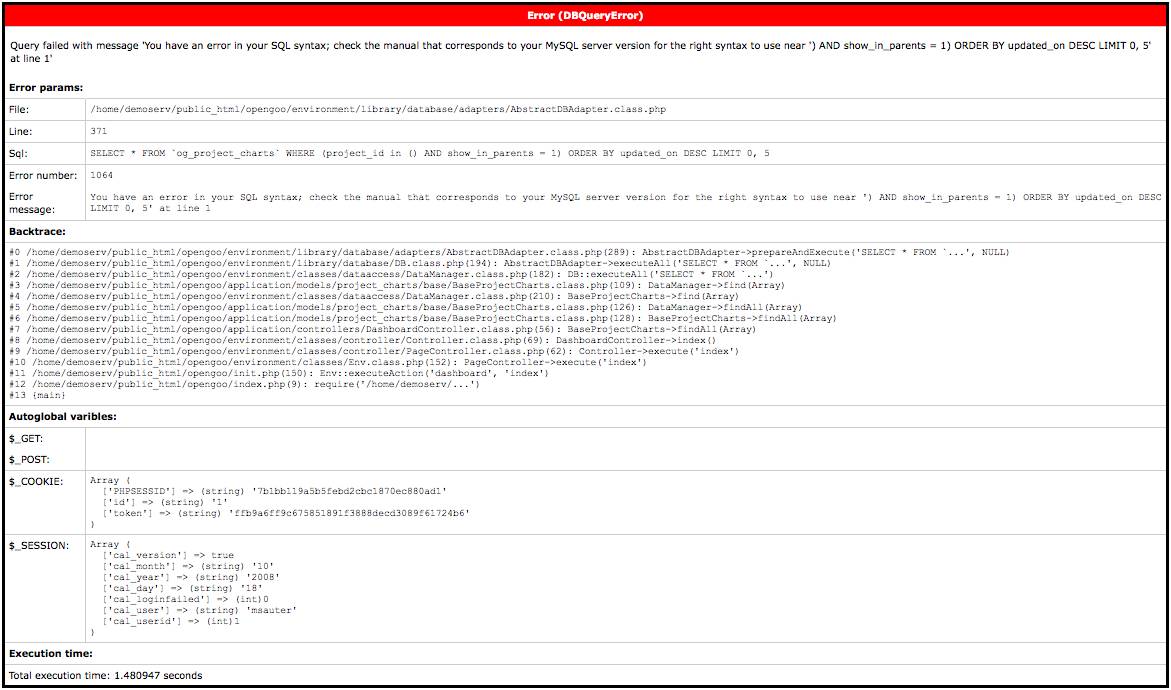Click the red Error (DBQueryError) title bar
The width and height of the screenshot is (1171, 690).
click(x=585, y=16)
